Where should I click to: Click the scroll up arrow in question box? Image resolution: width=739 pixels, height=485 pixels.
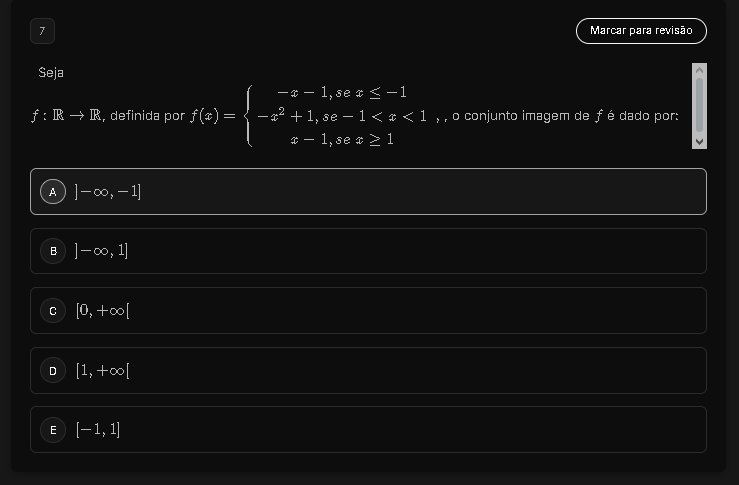(x=699, y=70)
